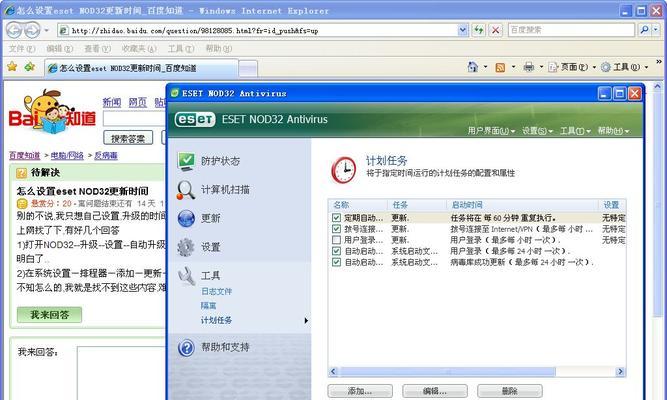Click the 编辑... (Edit) button
667x400 pixels.
pos(435,391)
